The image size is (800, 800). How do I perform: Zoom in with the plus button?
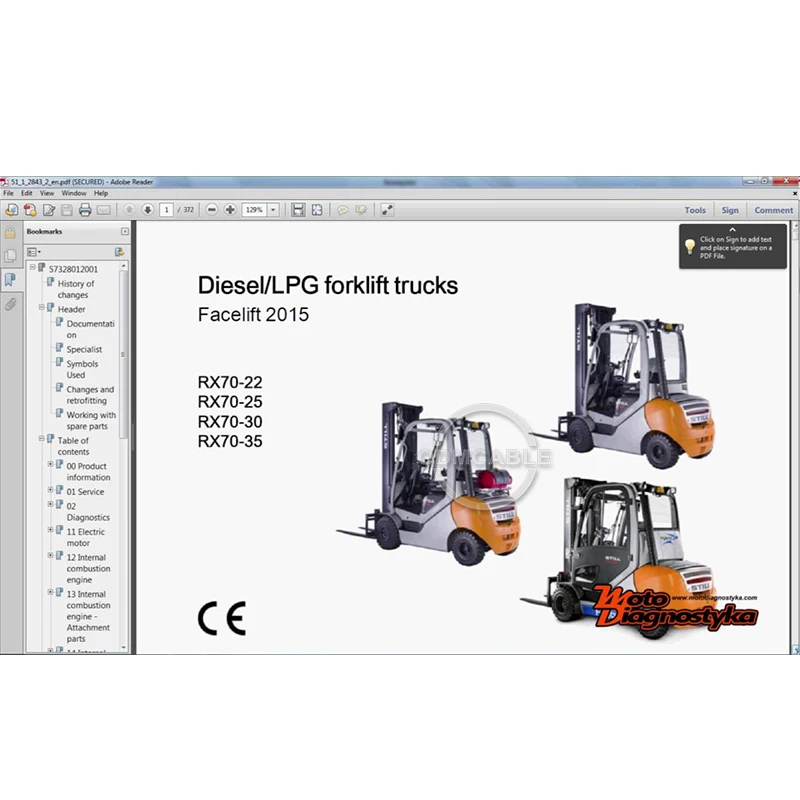pos(230,210)
